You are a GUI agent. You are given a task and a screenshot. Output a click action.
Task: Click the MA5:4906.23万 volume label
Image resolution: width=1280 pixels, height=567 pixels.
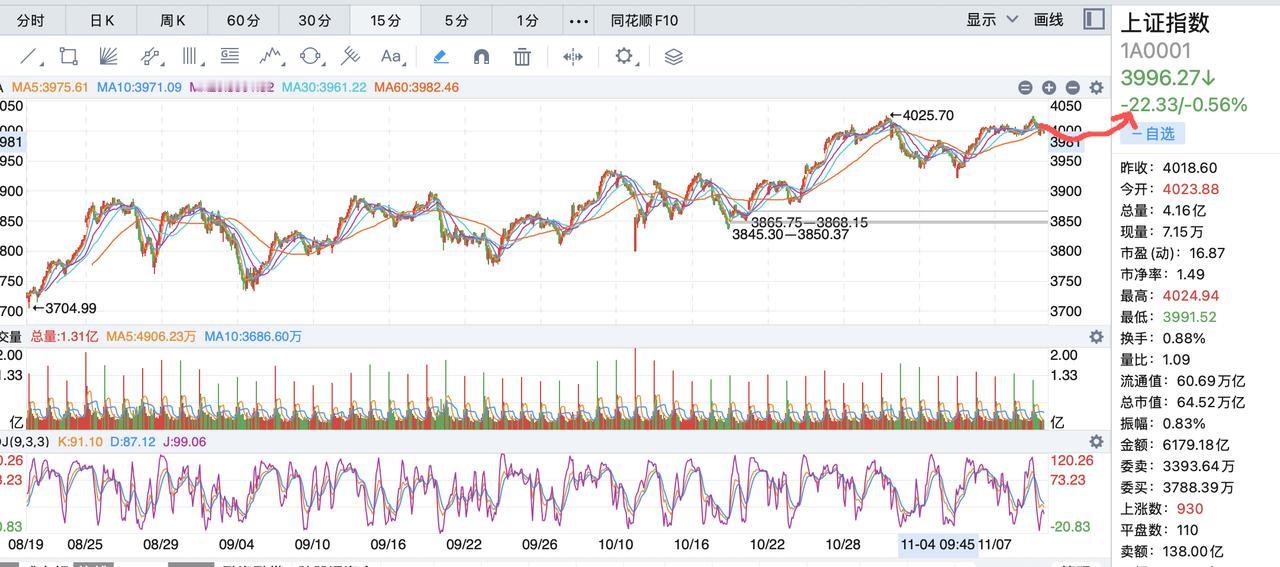tap(150, 337)
